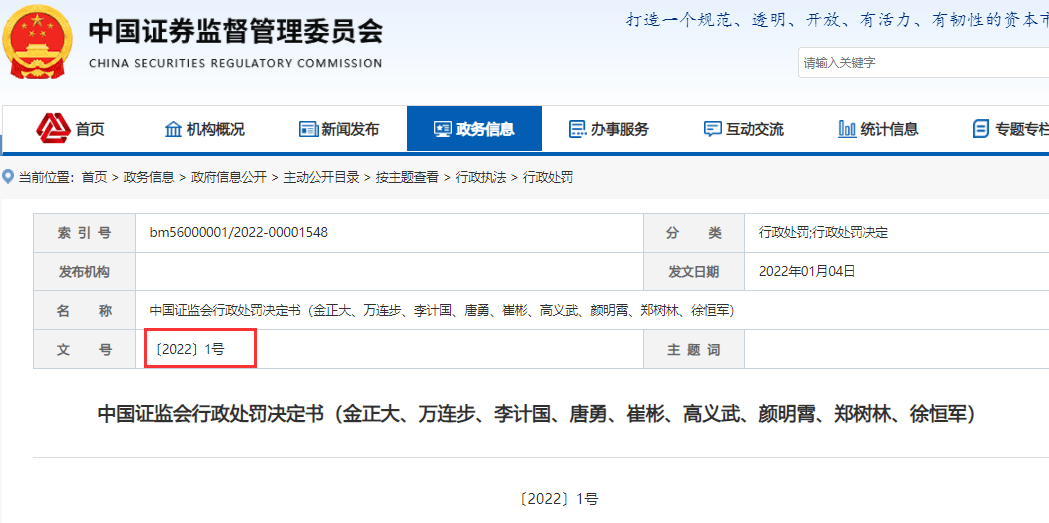1049x523 pixels.
Task: Select the 统计信息 navigation tab
Action: pyautogui.click(x=889, y=129)
